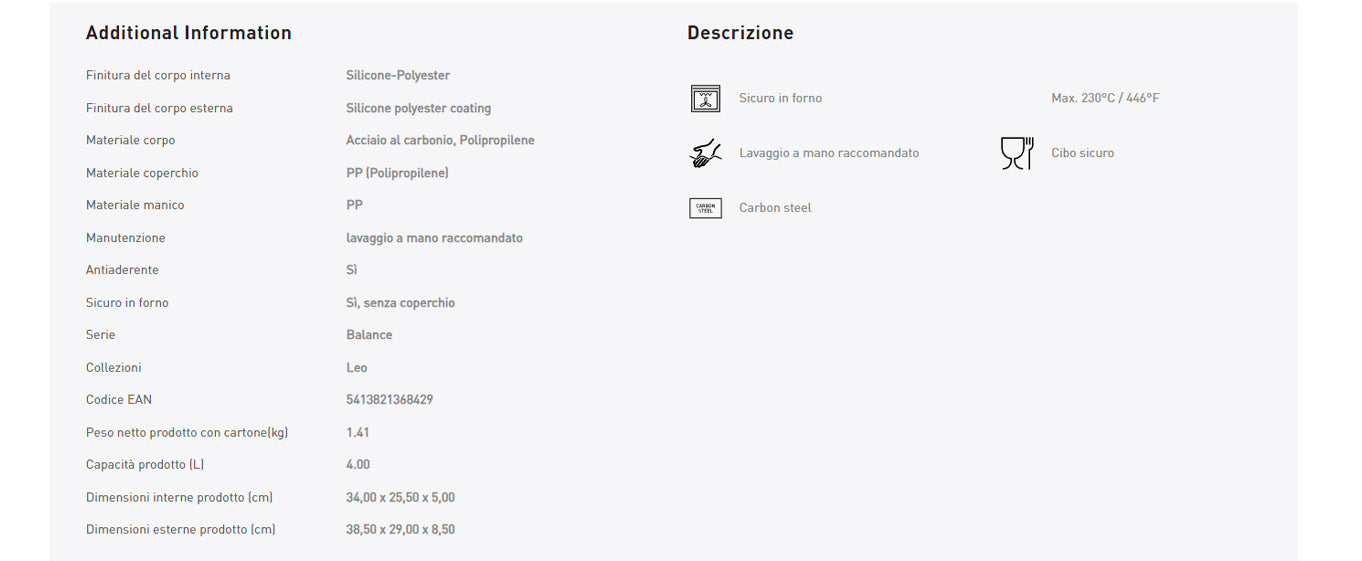Click the Carbon steel text label
Image resolution: width=1362 pixels, height=561 pixels.
(x=775, y=208)
